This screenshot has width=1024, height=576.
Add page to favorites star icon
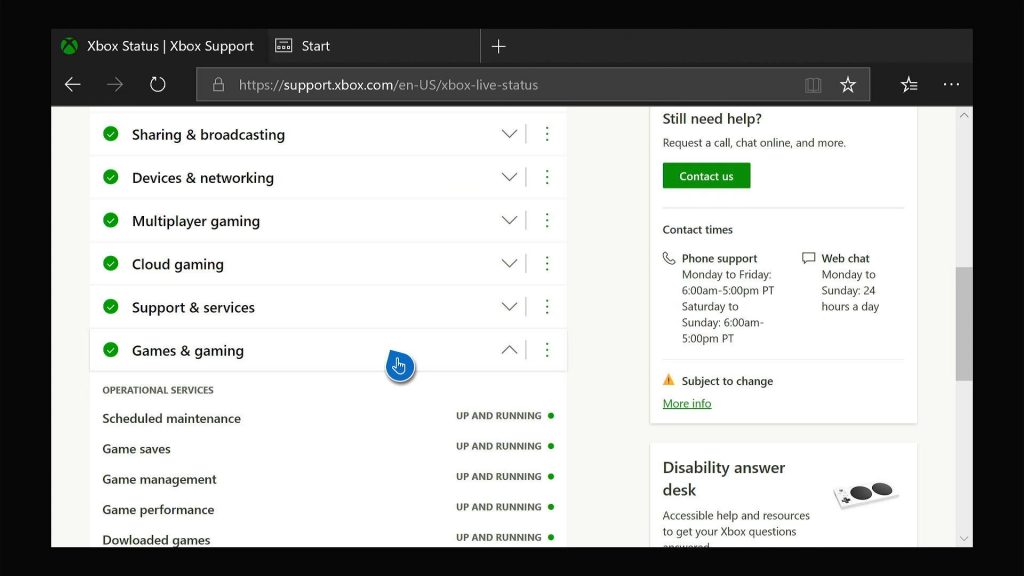(x=848, y=85)
